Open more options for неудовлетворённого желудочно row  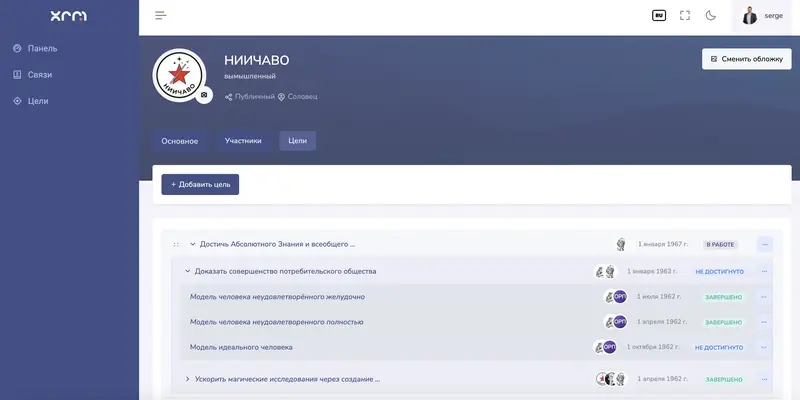tap(764, 297)
